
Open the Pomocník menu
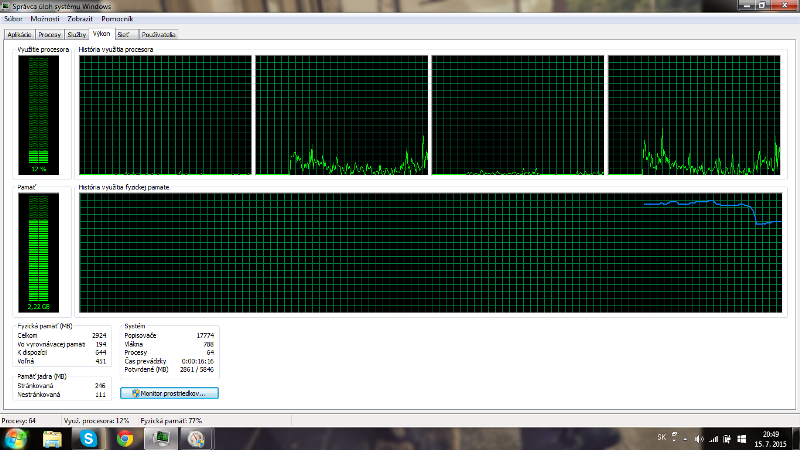[x=115, y=19]
